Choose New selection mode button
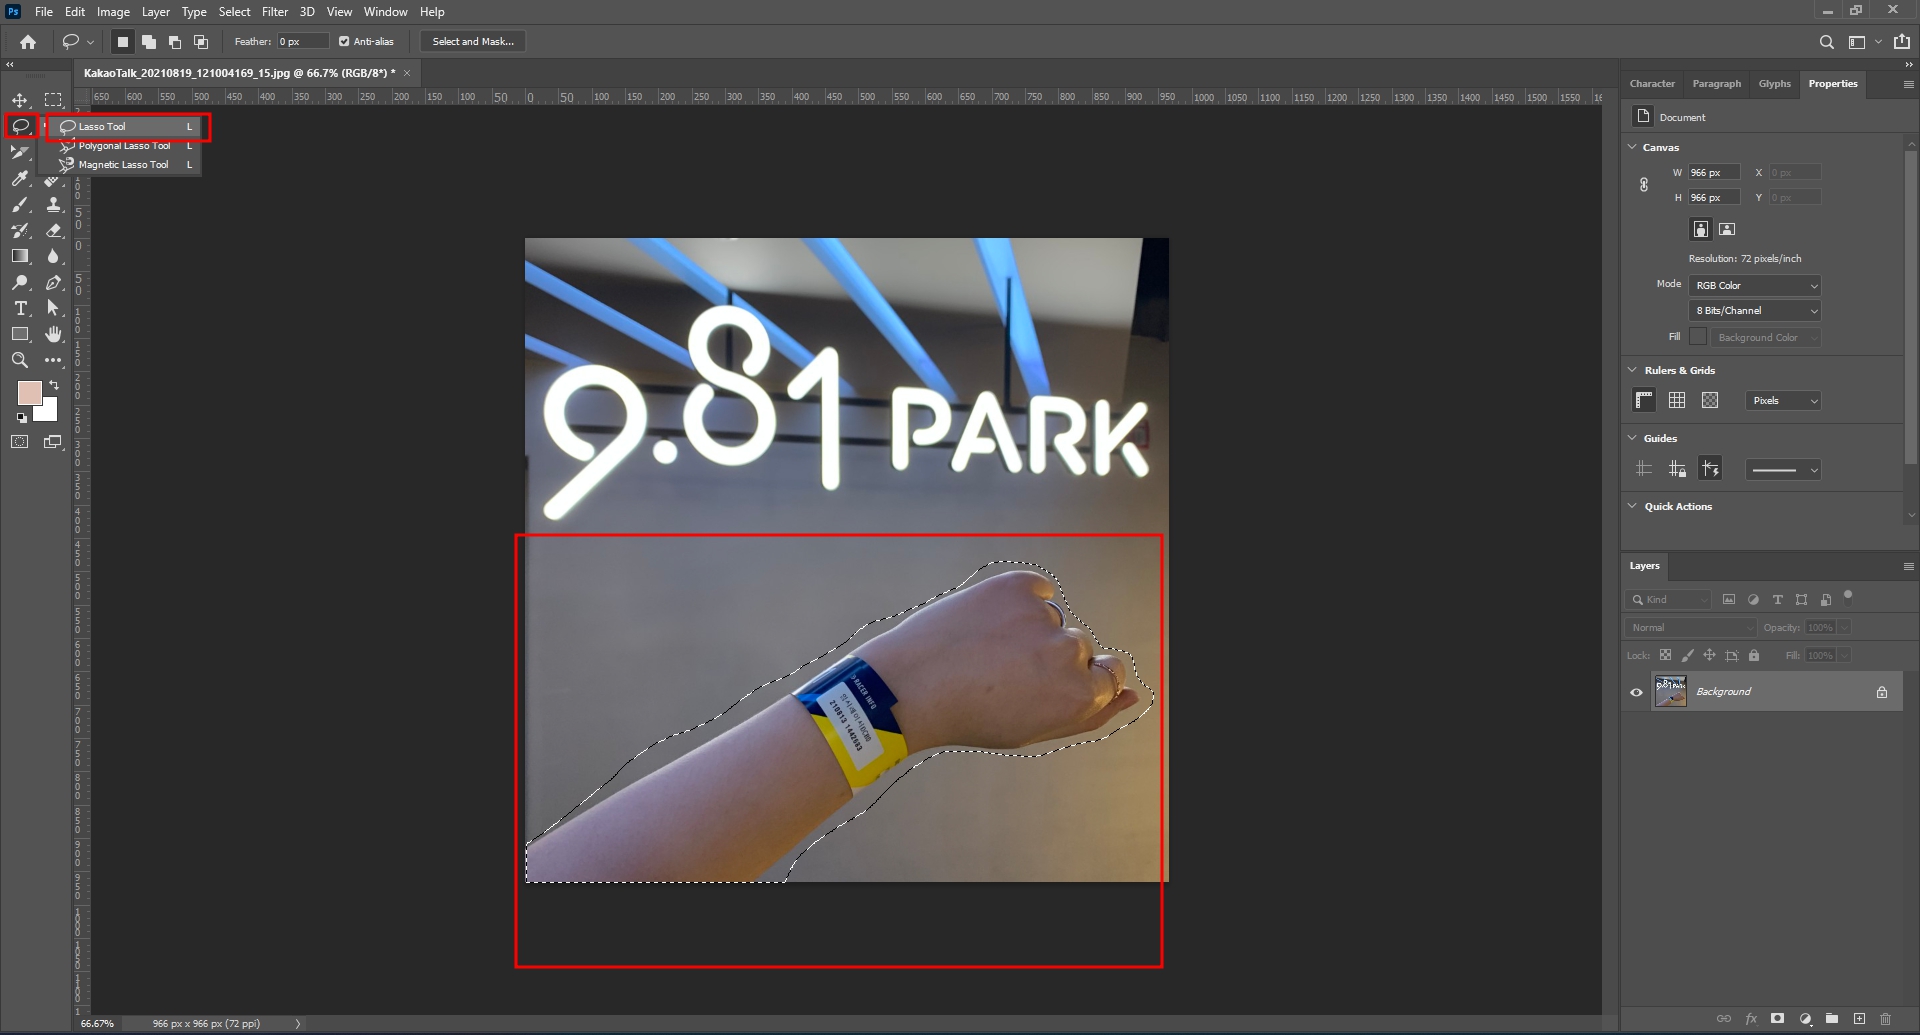1920x1035 pixels. [123, 42]
